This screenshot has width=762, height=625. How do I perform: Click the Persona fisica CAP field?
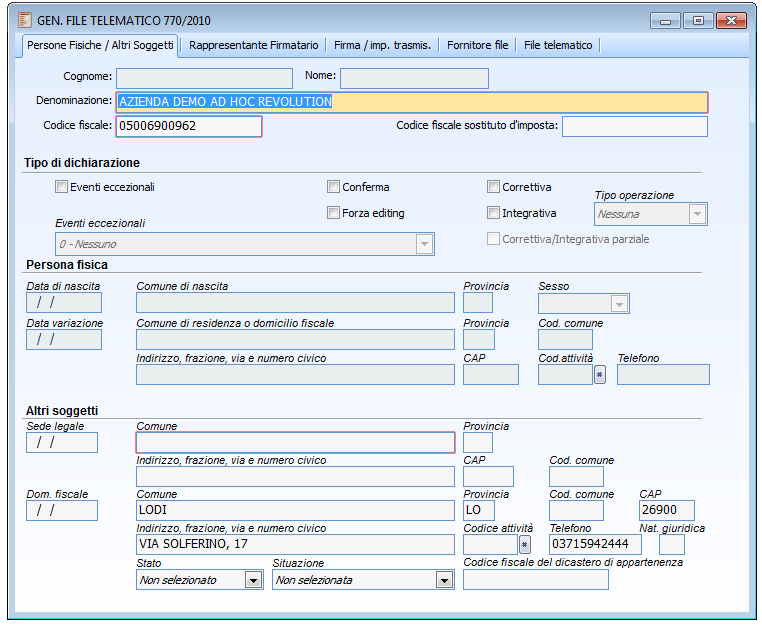491,375
